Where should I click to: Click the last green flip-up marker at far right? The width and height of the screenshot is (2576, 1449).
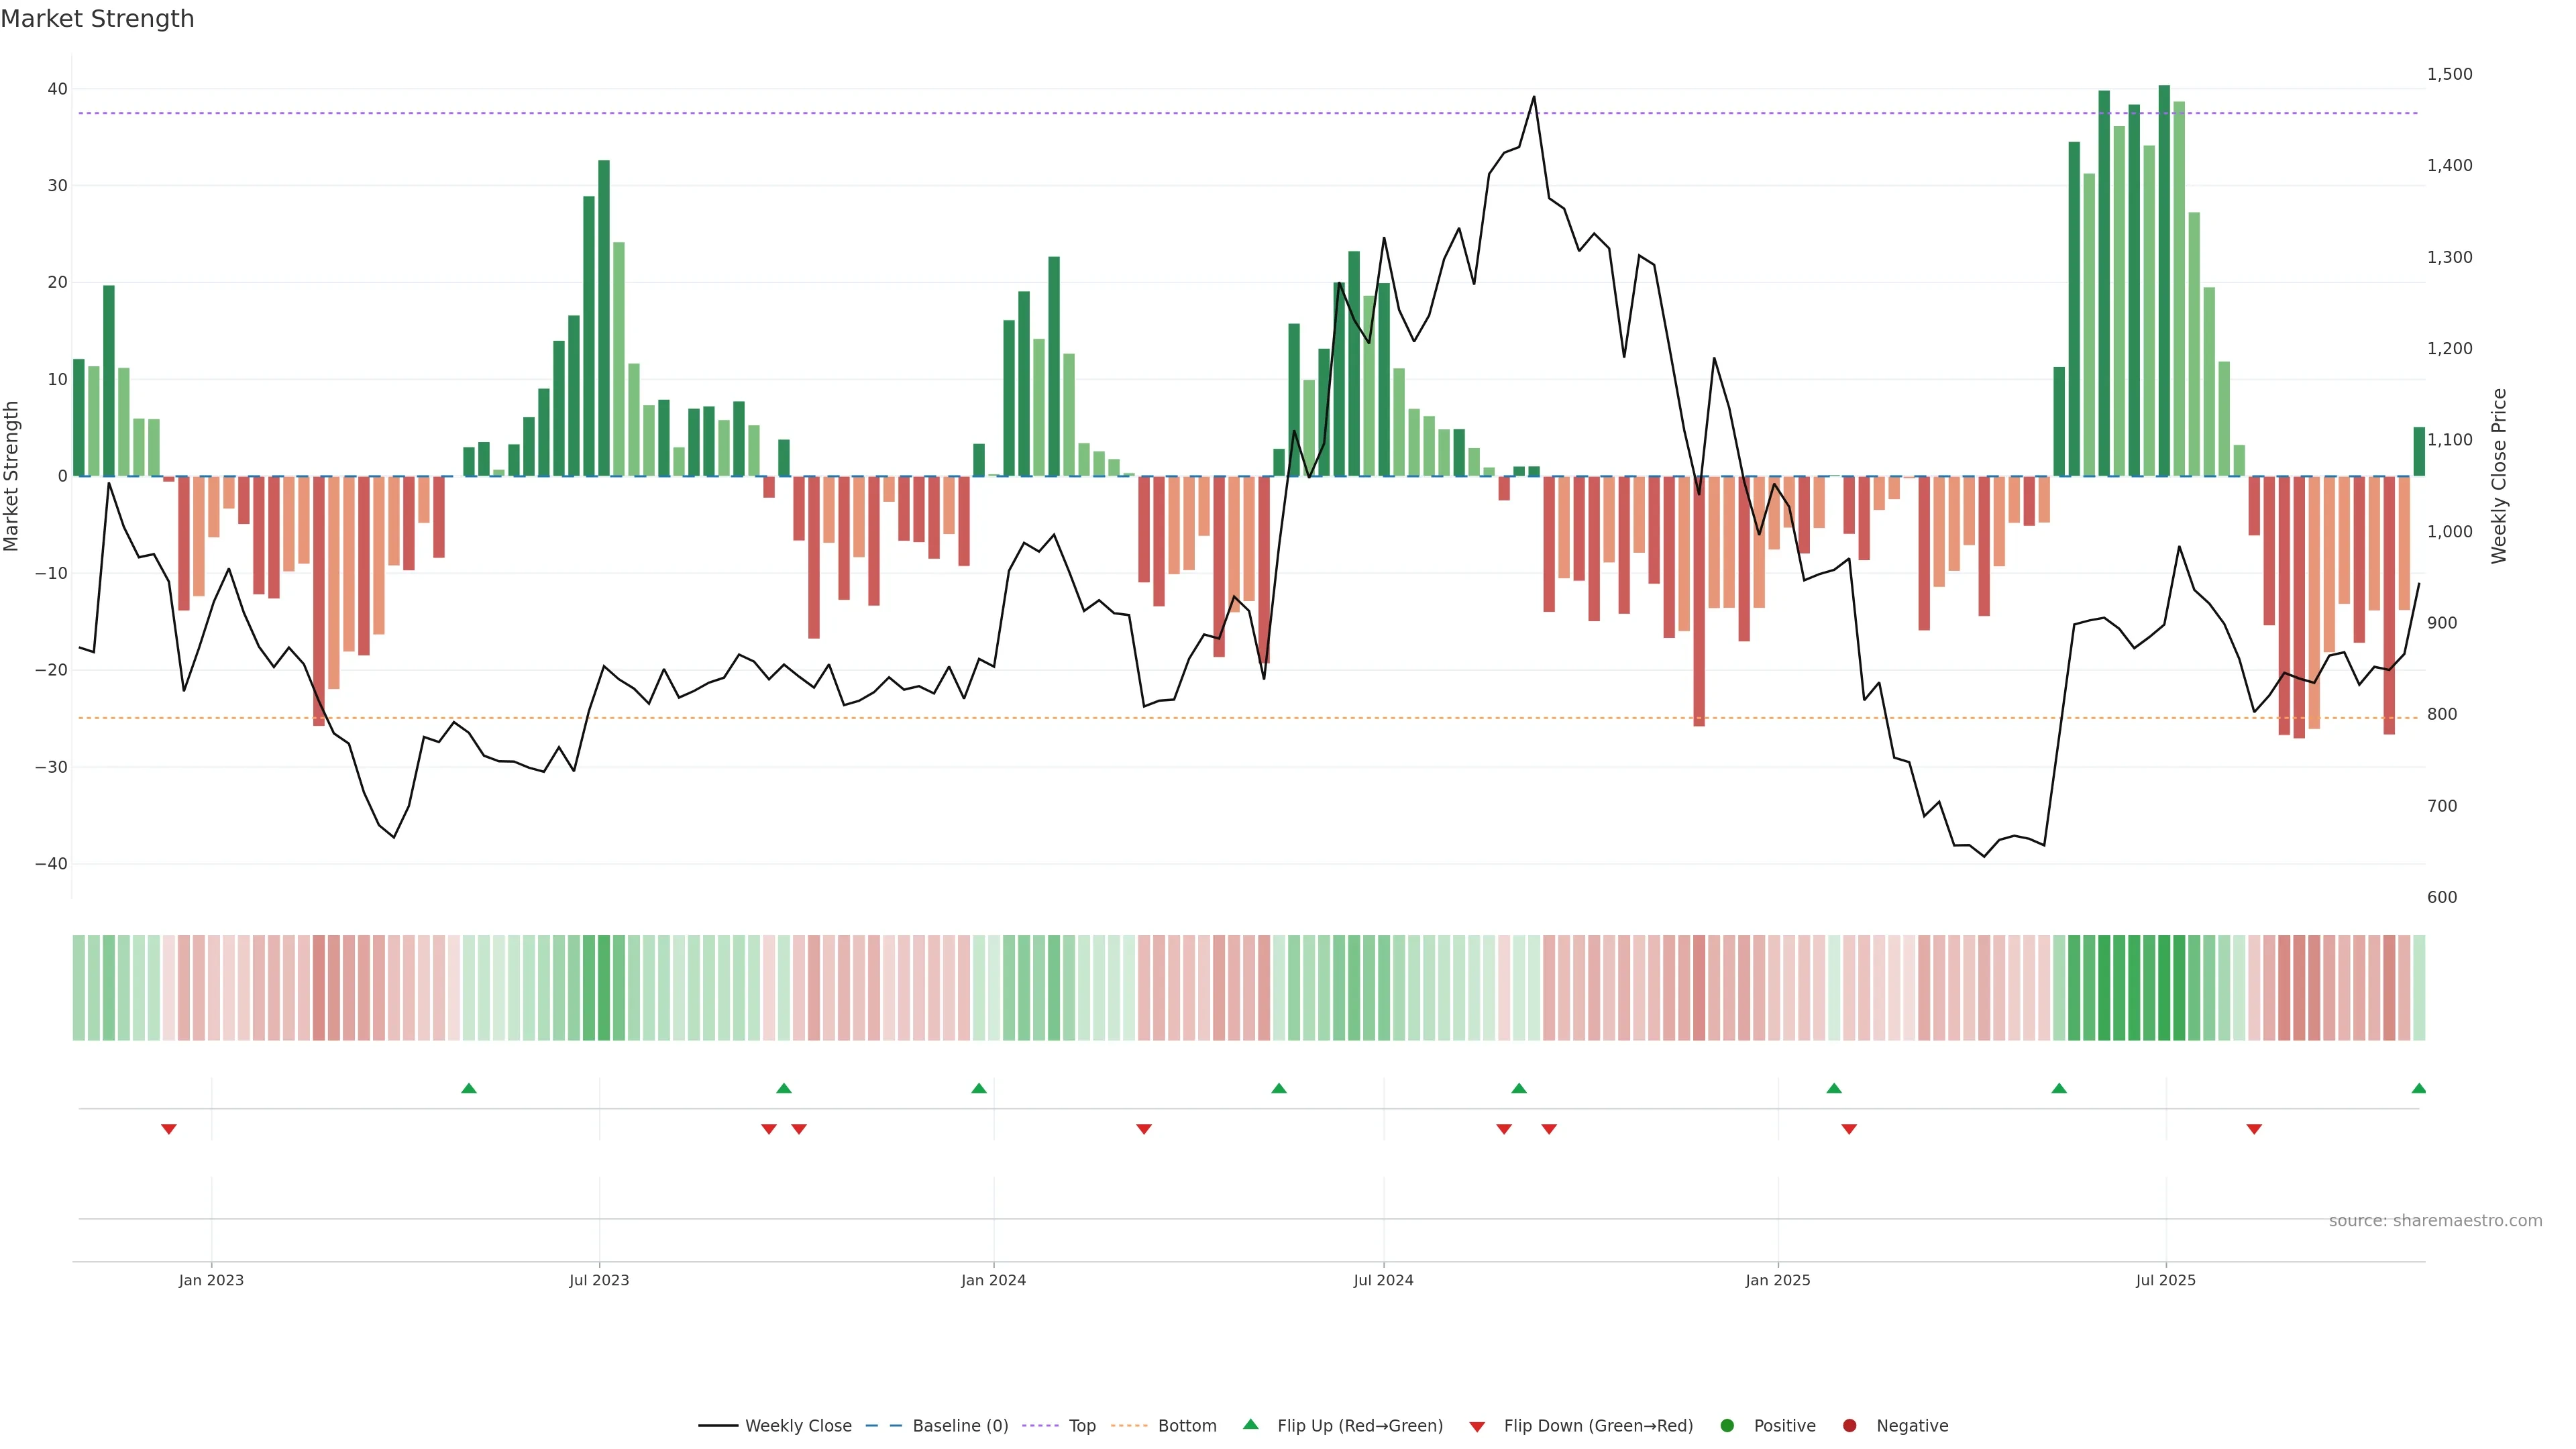pyautogui.click(x=2418, y=1088)
